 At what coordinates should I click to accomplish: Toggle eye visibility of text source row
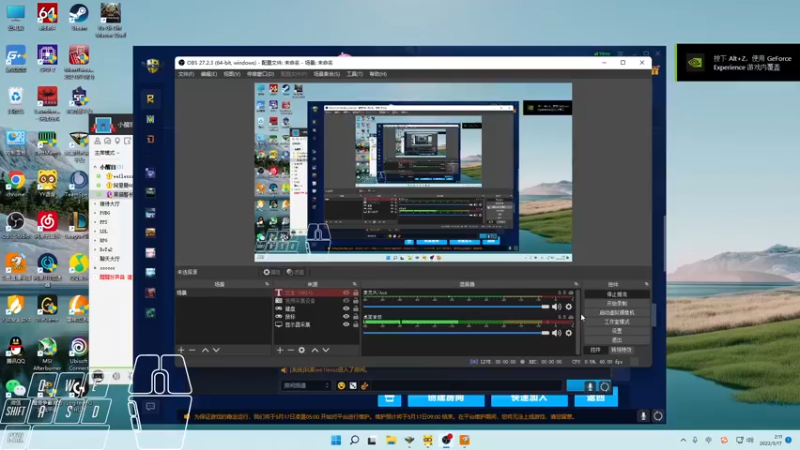[x=346, y=293]
